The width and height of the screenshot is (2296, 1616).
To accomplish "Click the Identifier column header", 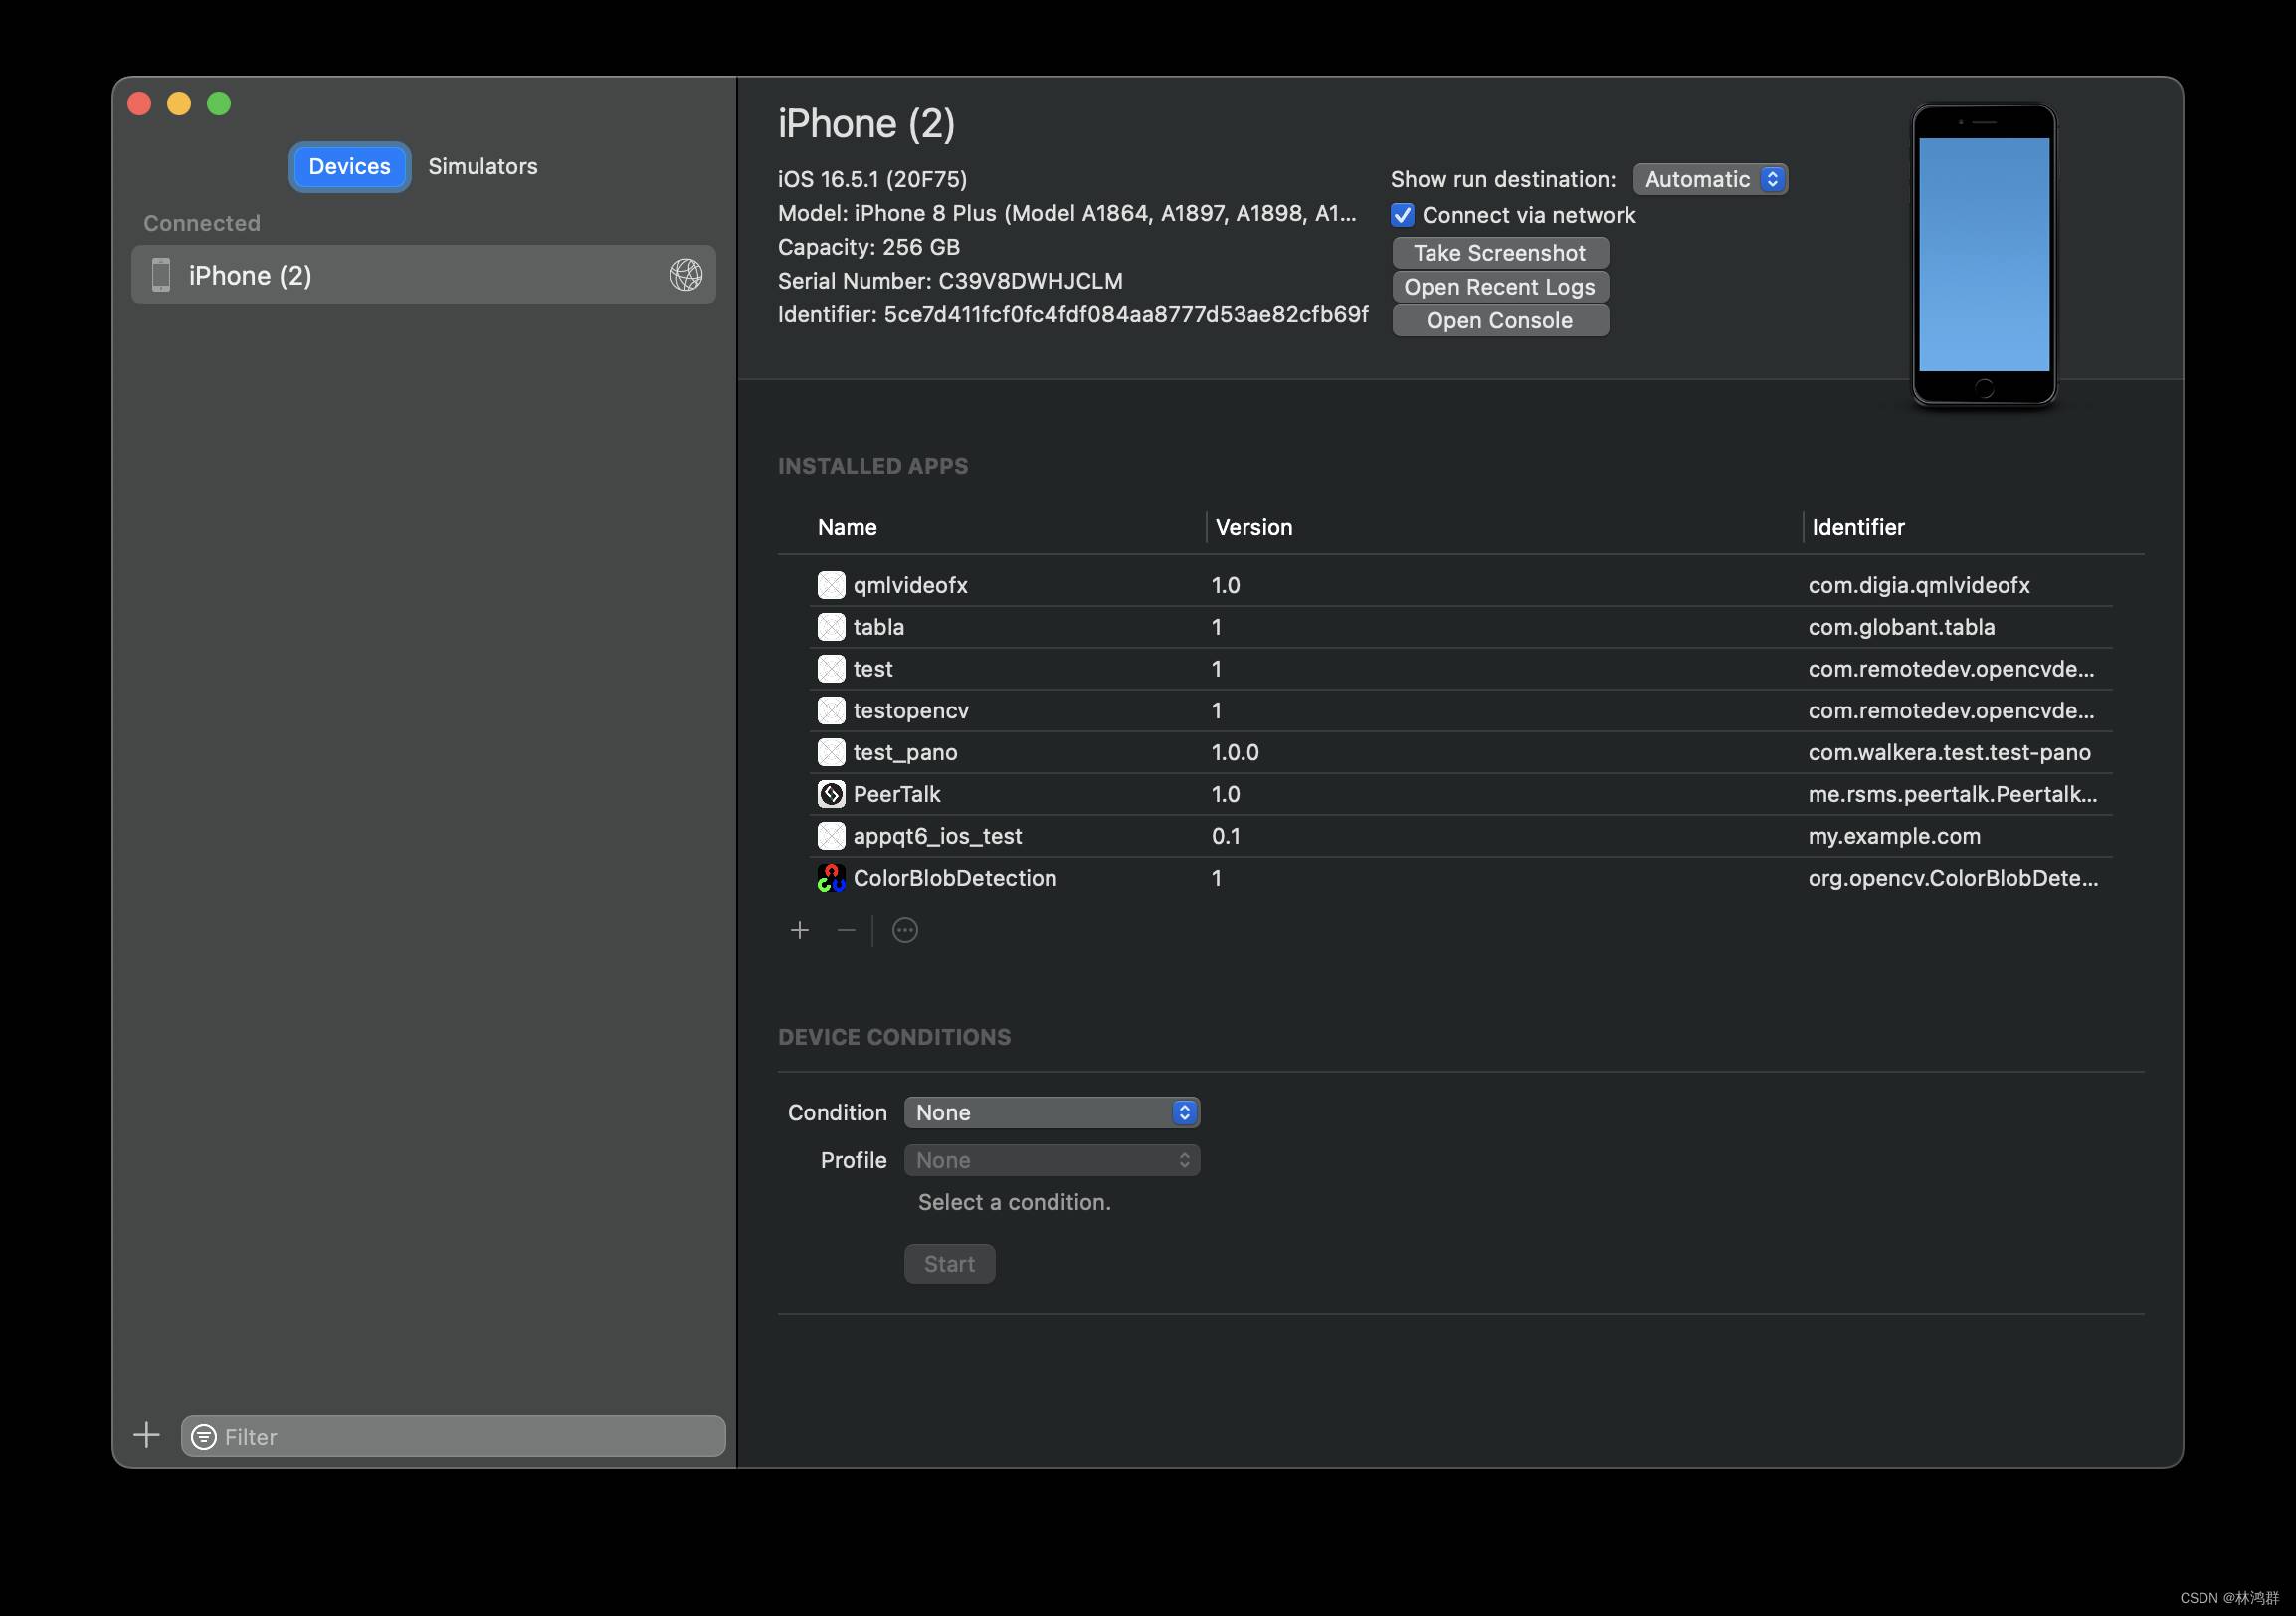I will (x=1858, y=527).
